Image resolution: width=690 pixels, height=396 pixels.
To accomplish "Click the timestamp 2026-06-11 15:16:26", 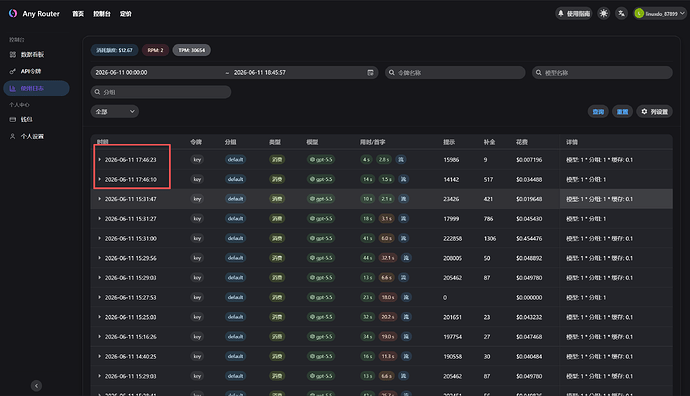I will click(131, 337).
